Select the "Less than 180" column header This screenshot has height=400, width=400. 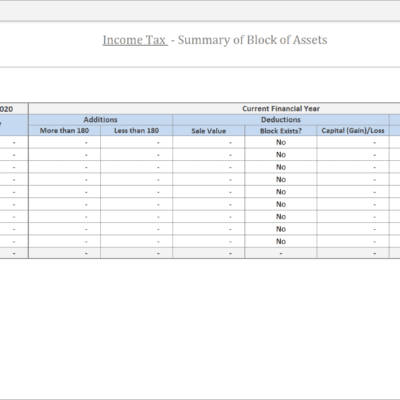[x=136, y=131]
